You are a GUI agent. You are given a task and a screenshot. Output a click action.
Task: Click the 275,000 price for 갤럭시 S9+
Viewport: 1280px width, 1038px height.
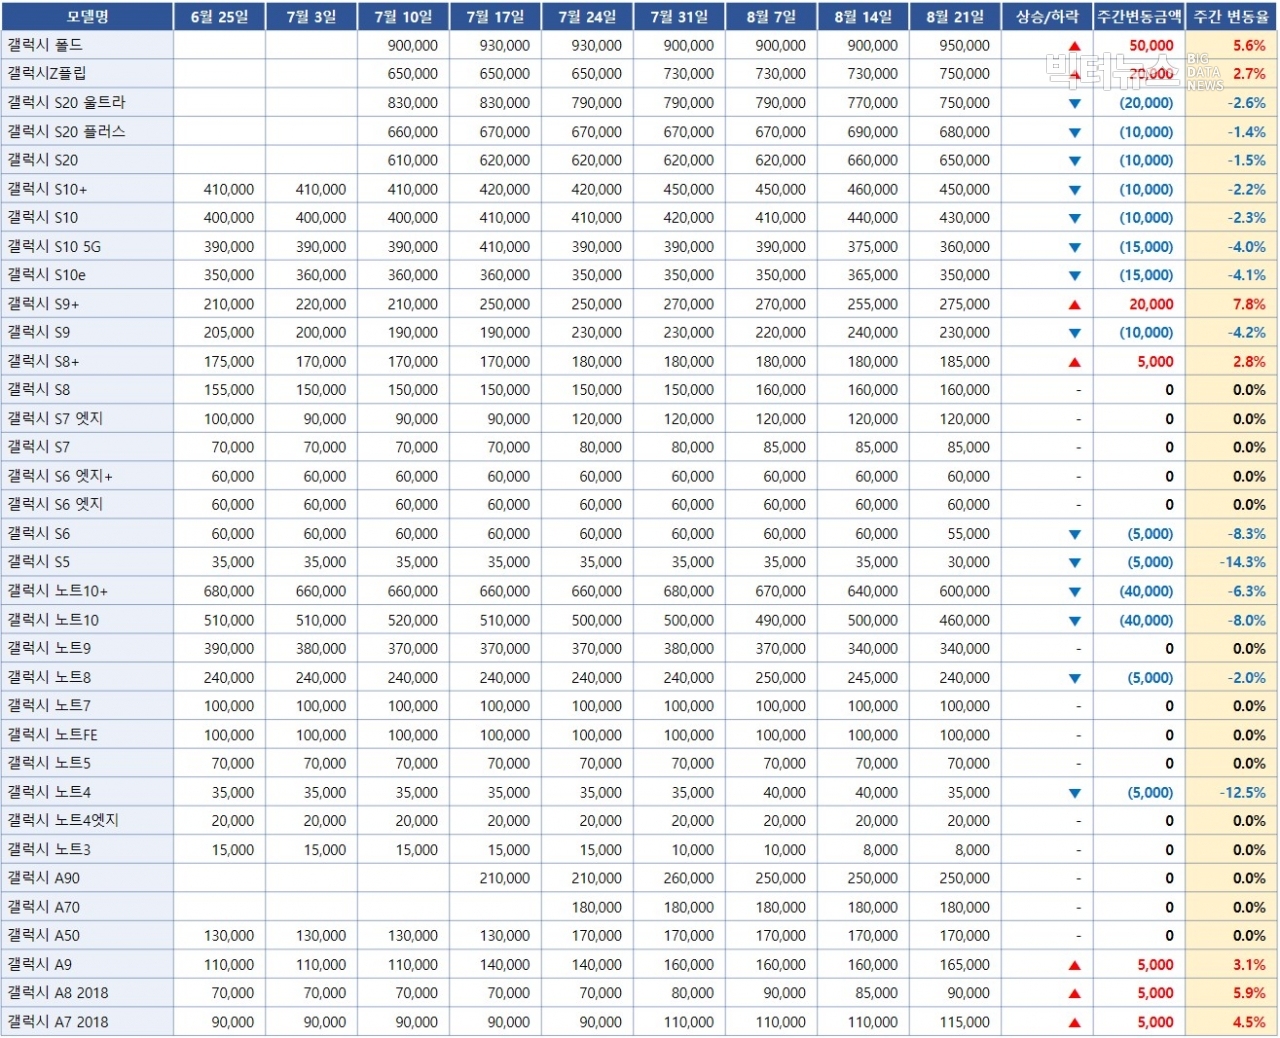tap(965, 305)
